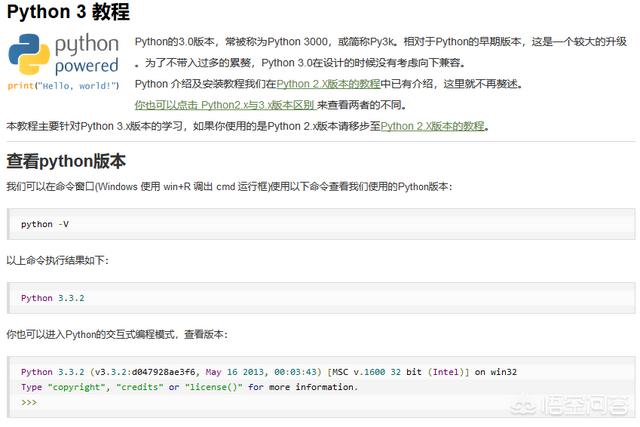Click the "查看python版本" section heading
This screenshot has width=640, height=427.
pos(66,161)
